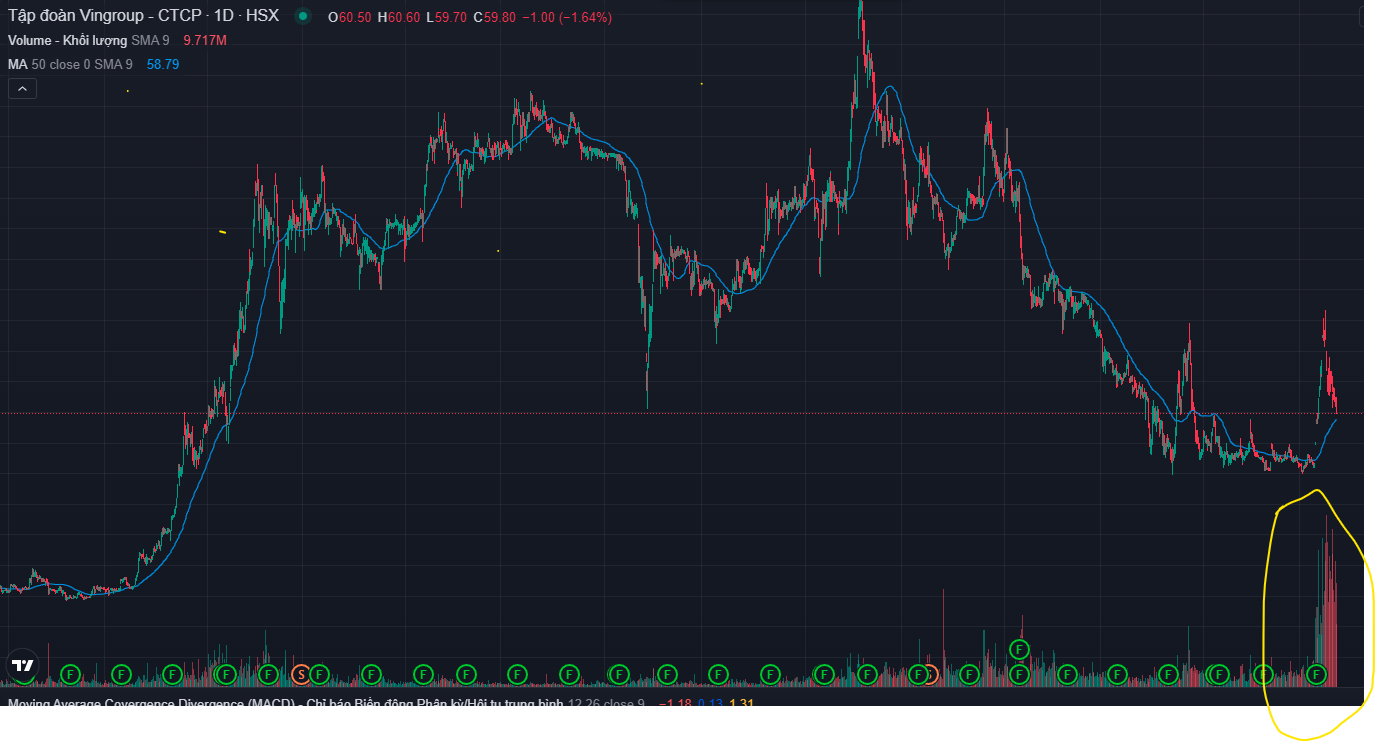Click the HSX exchange label
This screenshot has height=742, width=1376.
point(262,17)
